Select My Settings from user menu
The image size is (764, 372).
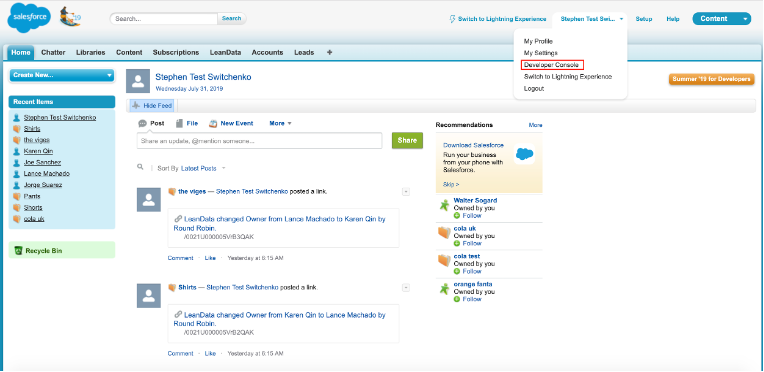click(x=540, y=53)
